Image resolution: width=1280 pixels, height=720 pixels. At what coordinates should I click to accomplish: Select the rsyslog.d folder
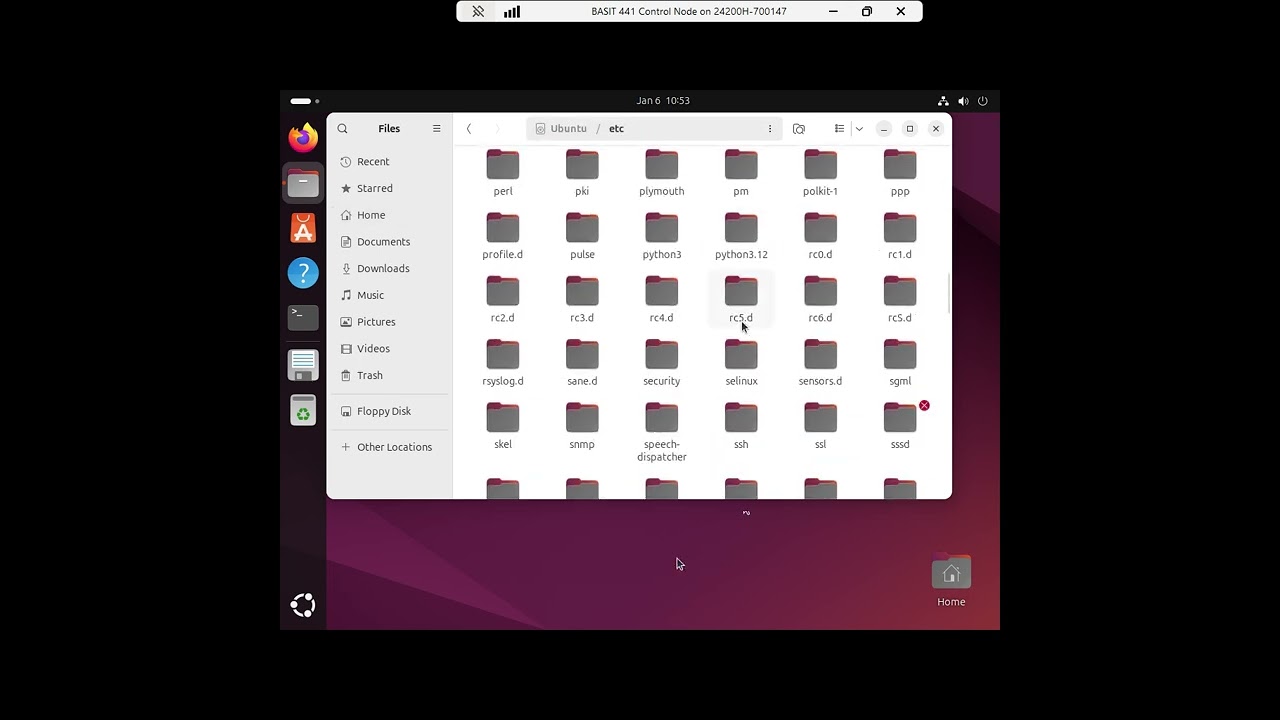click(x=503, y=362)
